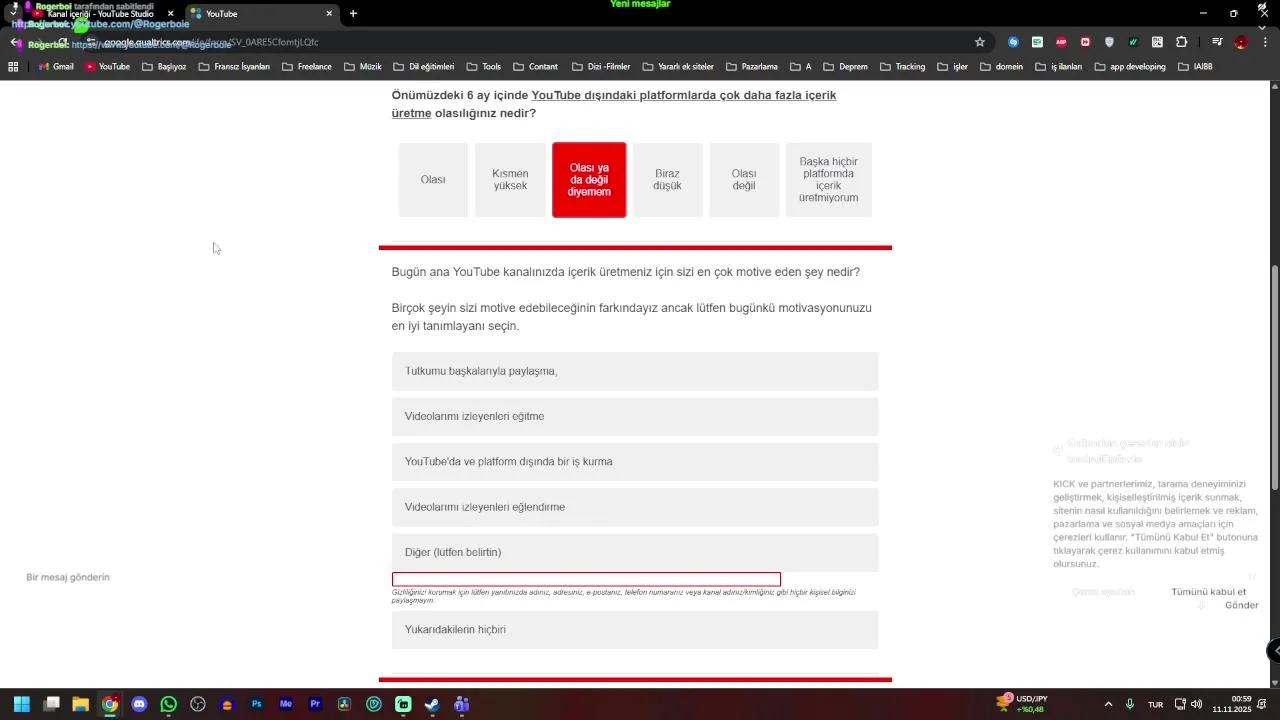Launch Adobe Media Encoder from taskbar

[x=286, y=704]
